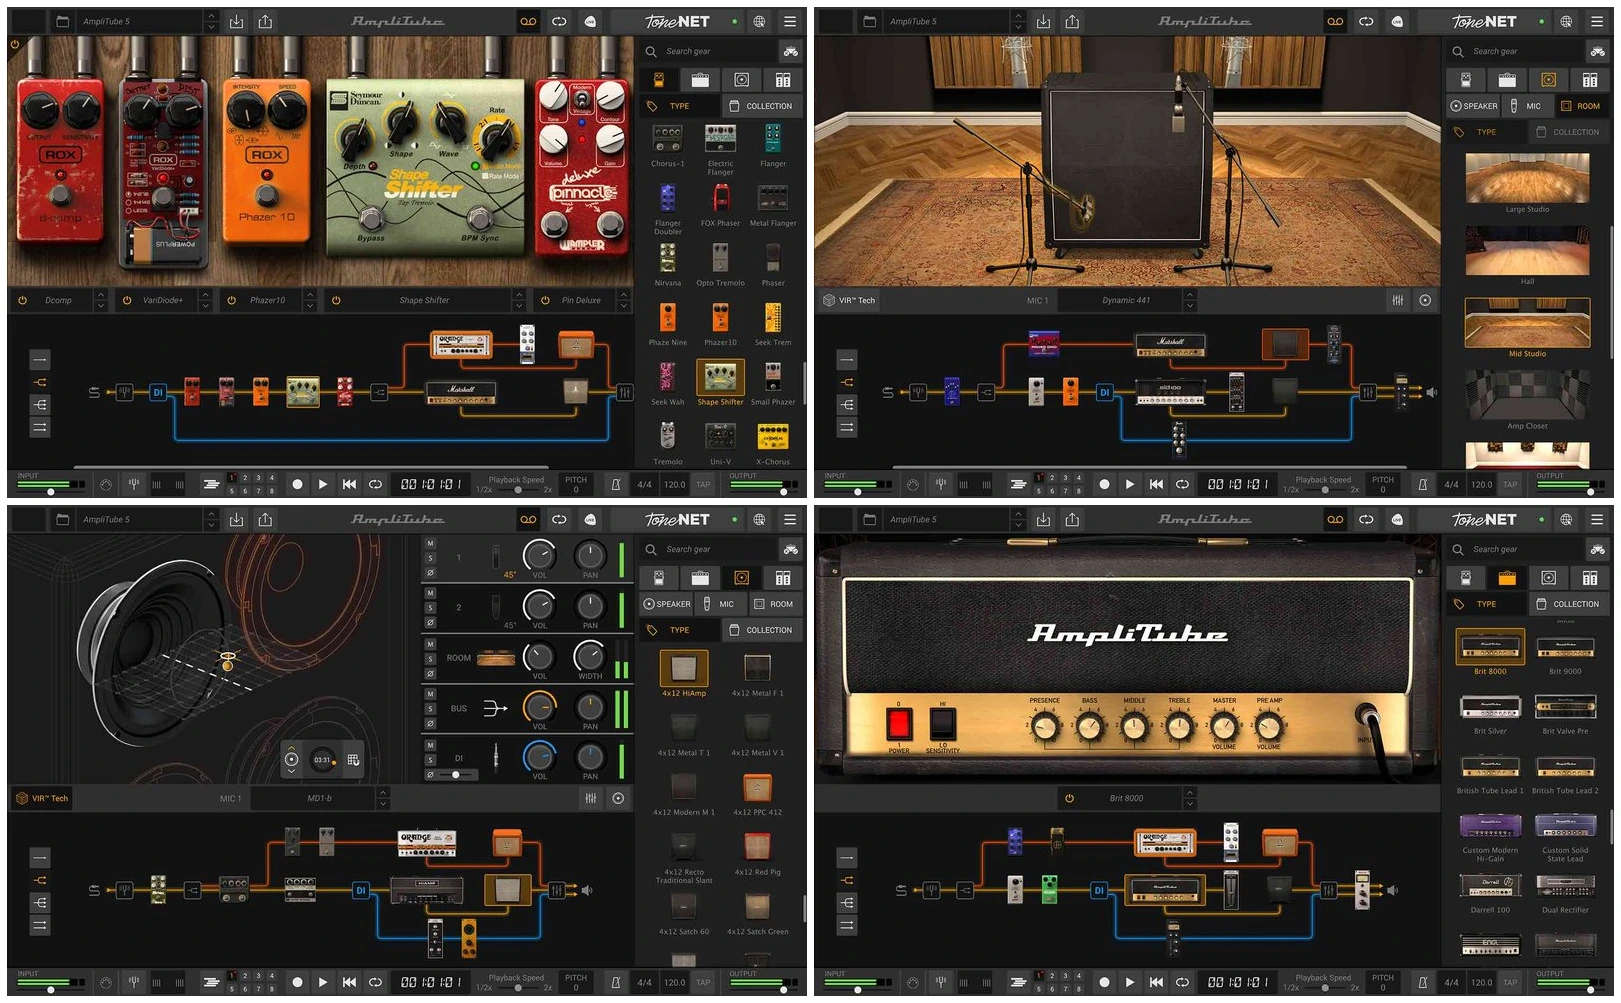
Task: Click the save preset icon in the pedalboard view header
Action: tap(236, 21)
